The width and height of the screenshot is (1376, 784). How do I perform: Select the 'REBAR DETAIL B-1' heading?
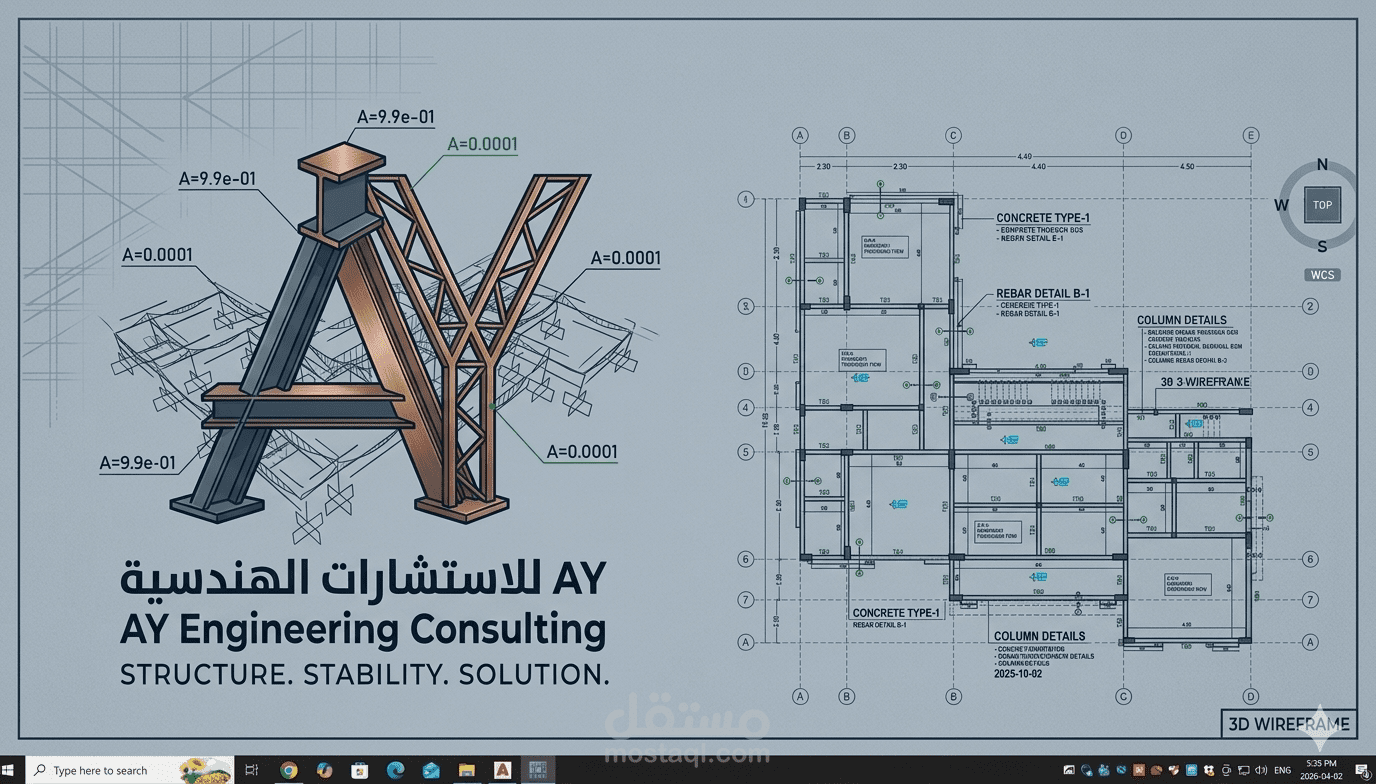tap(1043, 294)
